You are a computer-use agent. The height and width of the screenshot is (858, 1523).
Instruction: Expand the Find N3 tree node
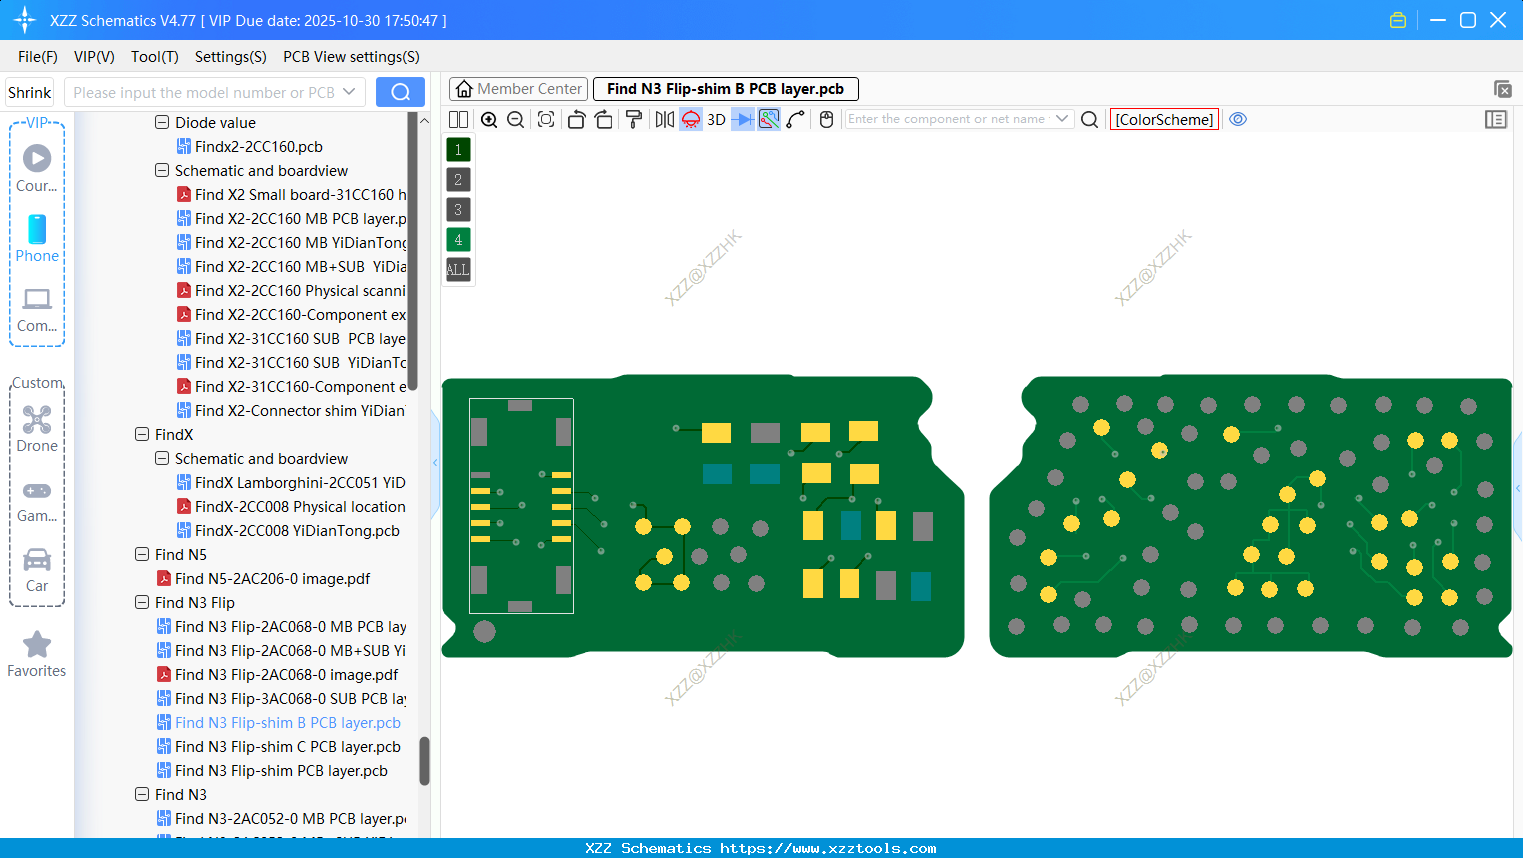tap(142, 794)
